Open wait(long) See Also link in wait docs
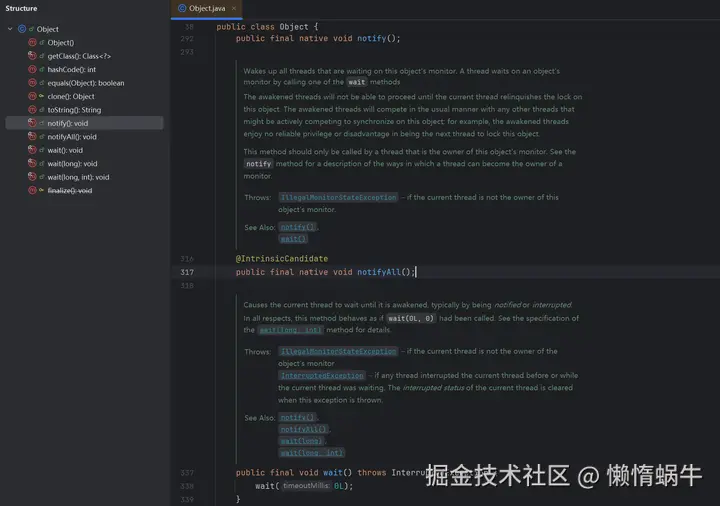 [301, 441]
